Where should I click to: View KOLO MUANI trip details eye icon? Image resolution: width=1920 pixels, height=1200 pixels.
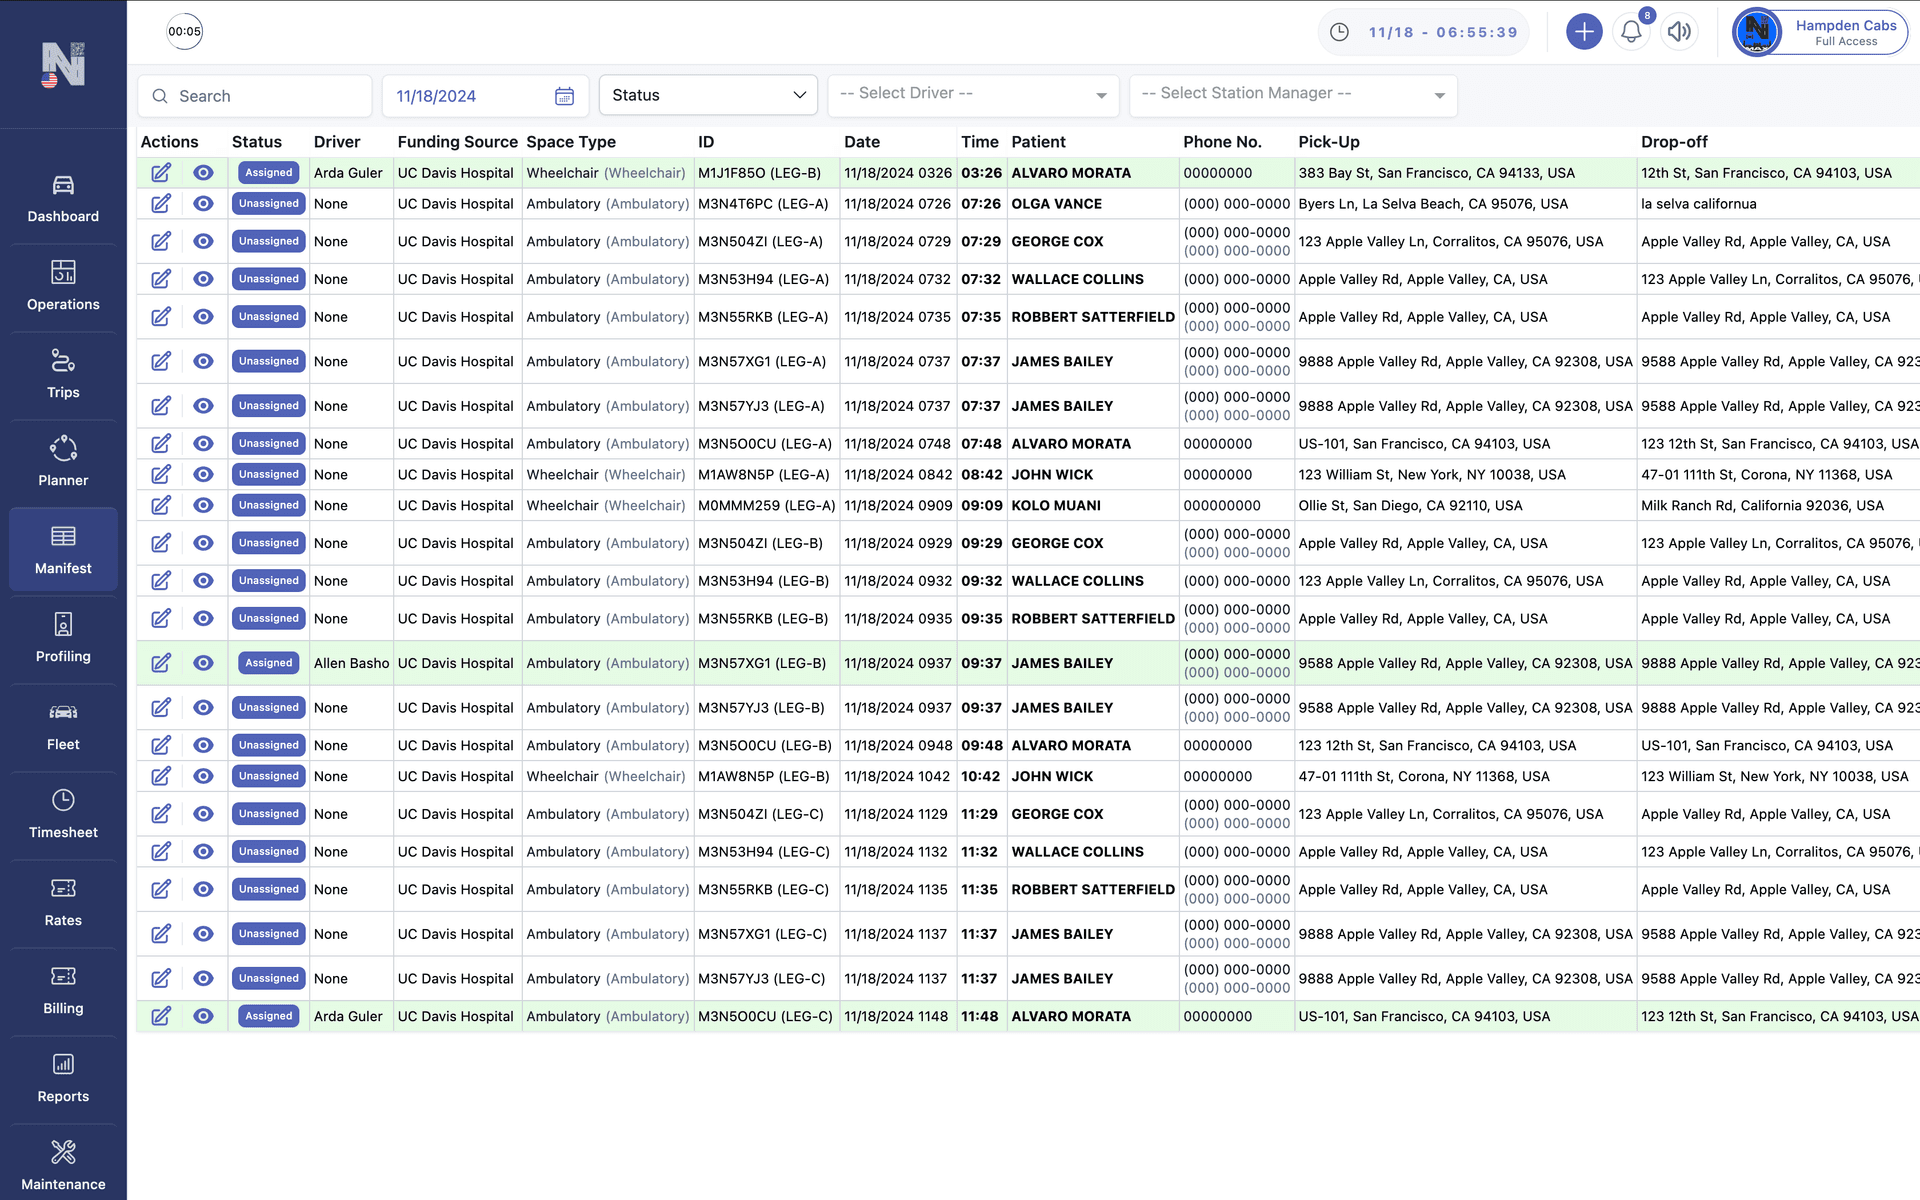pyautogui.click(x=203, y=506)
